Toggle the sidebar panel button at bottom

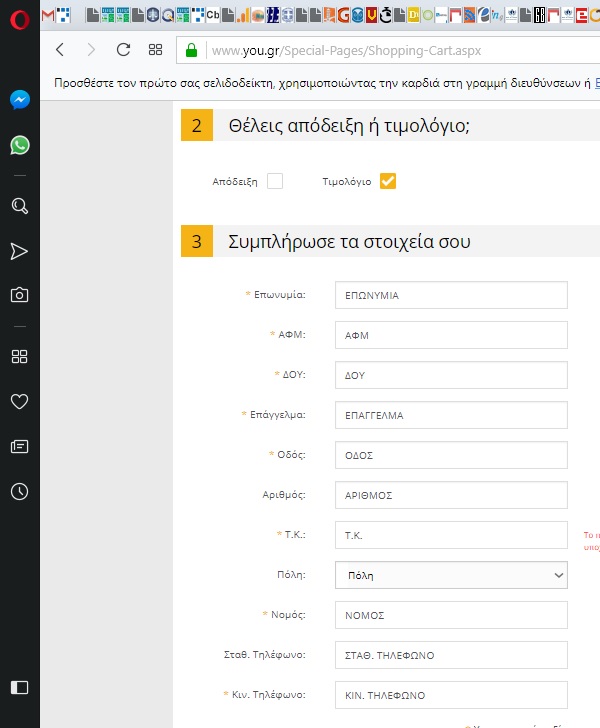coord(19,687)
